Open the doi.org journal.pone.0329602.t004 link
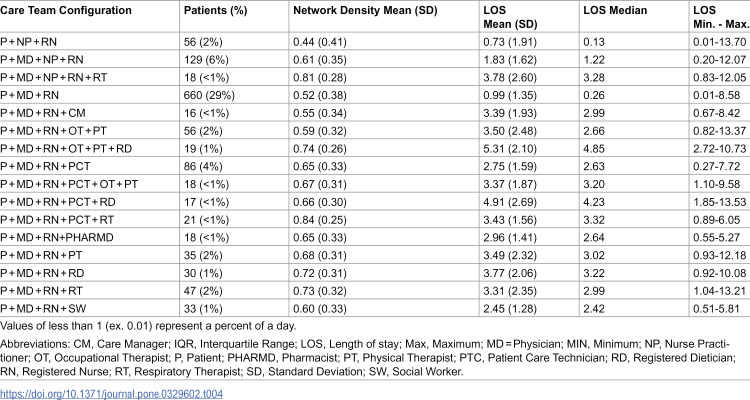The width and height of the screenshot is (750, 400). click(111, 394)
